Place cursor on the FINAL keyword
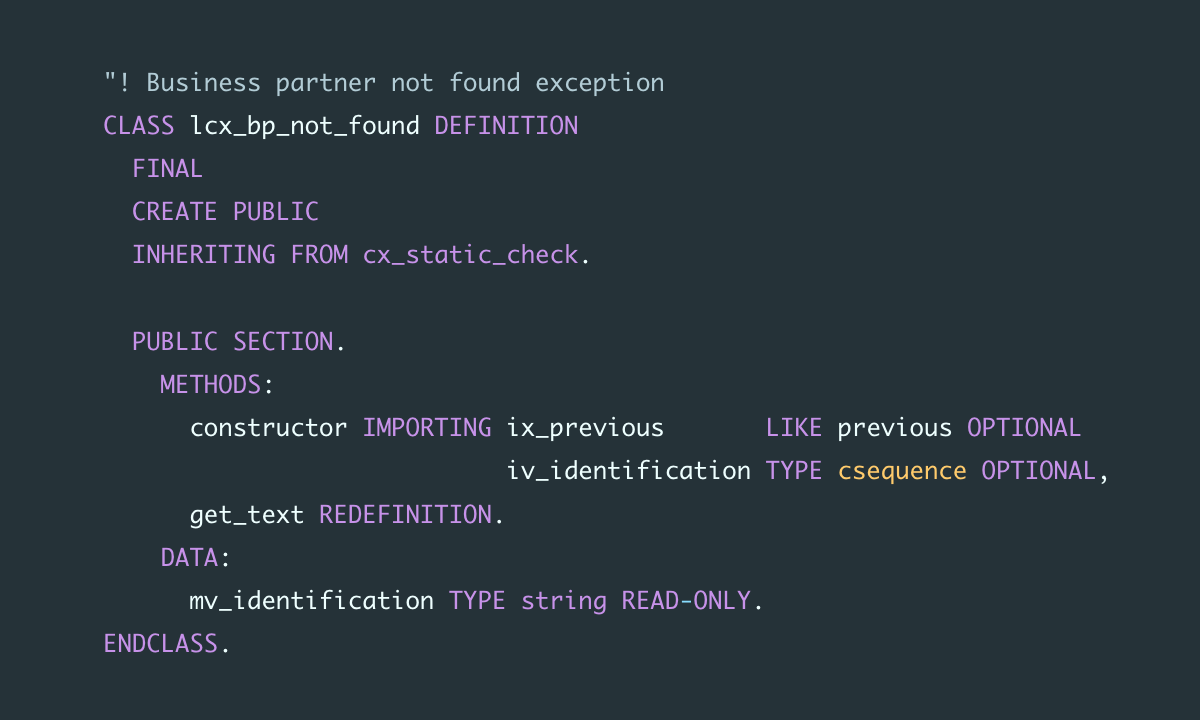 [x=167, y=169]
